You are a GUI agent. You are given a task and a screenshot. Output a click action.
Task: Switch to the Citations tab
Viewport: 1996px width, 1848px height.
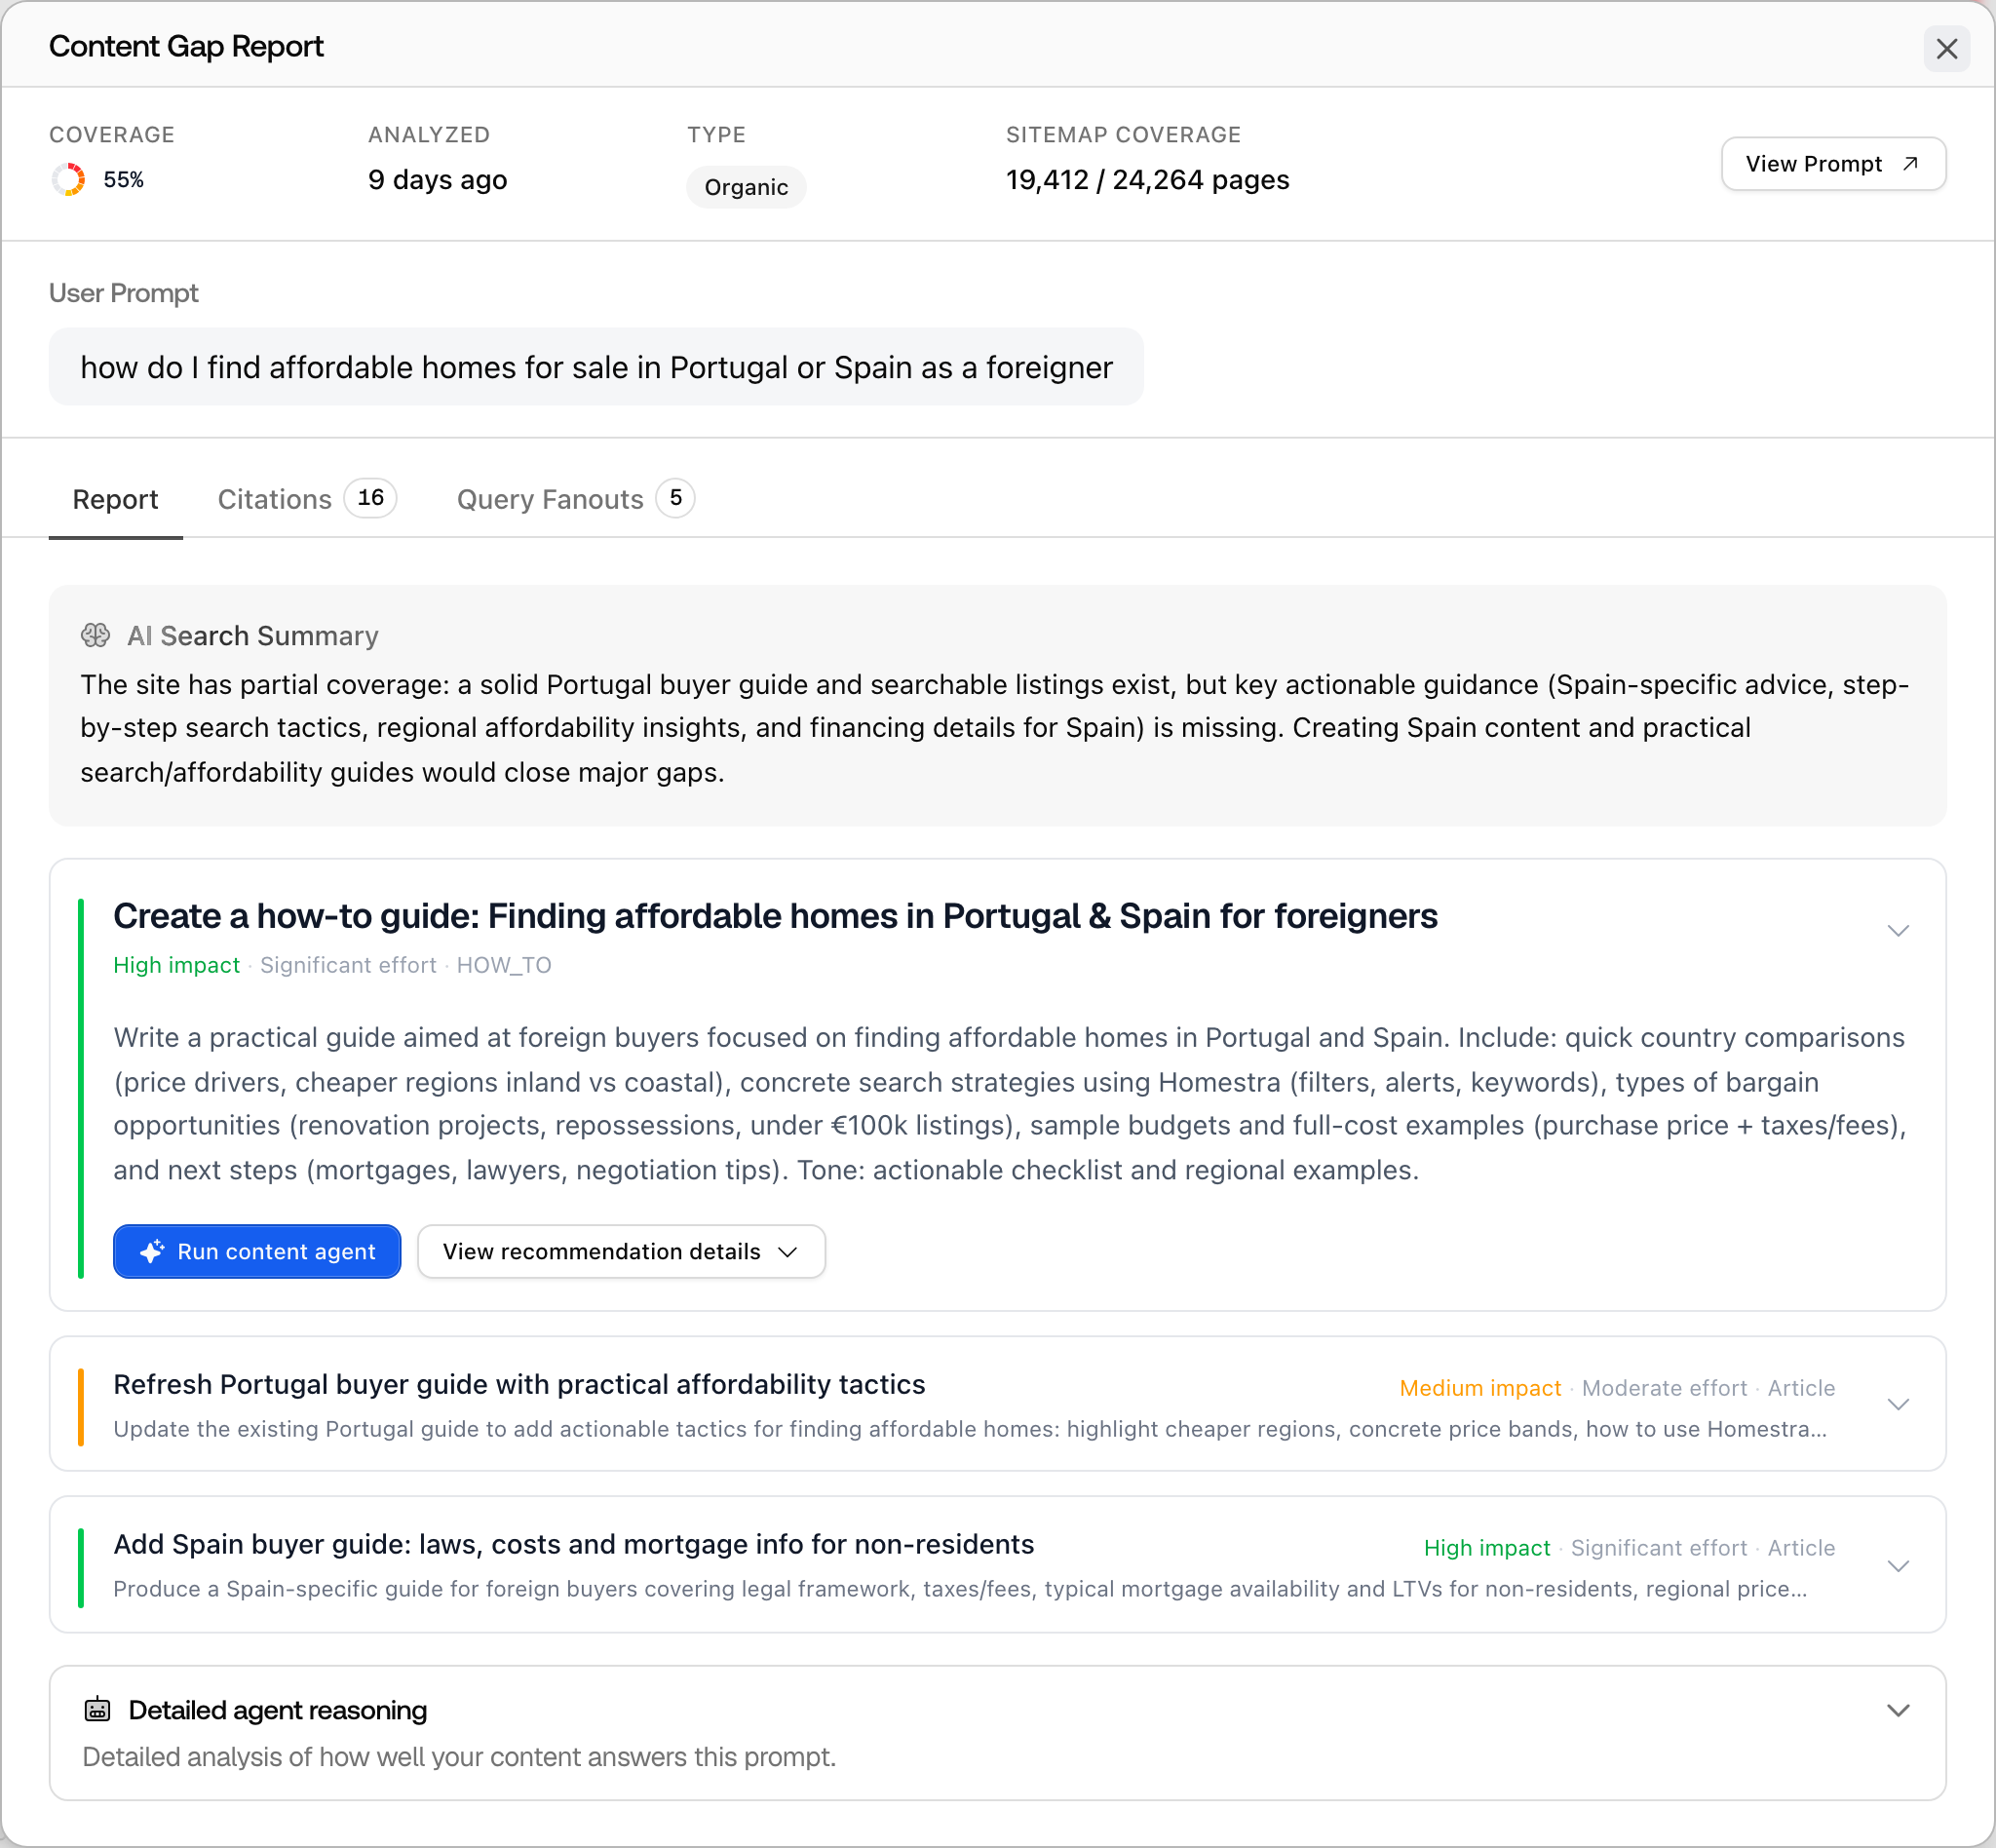point(307,499)
